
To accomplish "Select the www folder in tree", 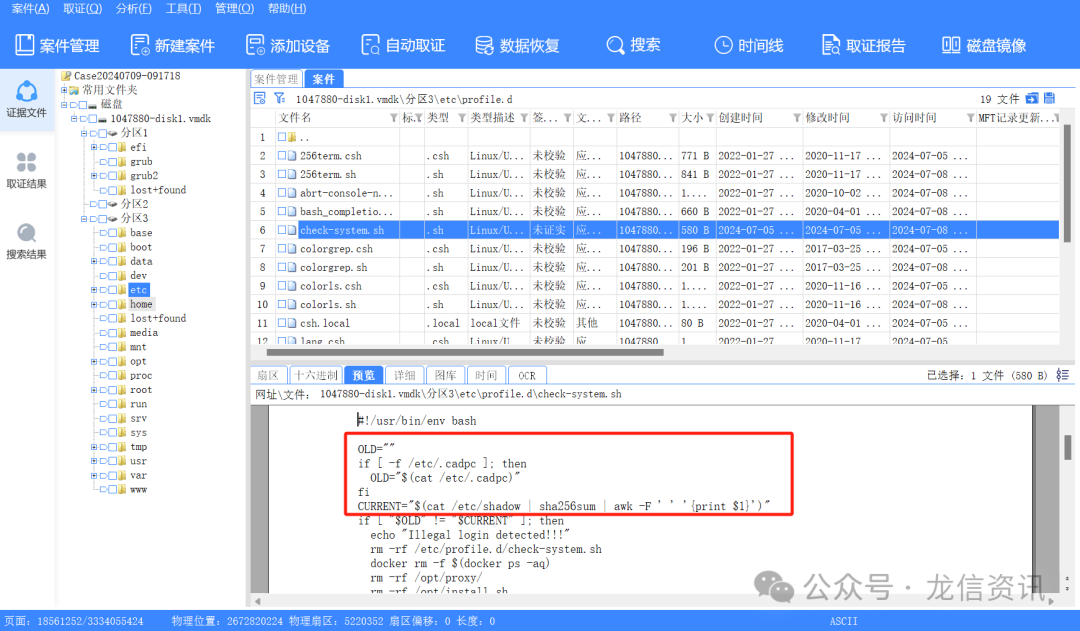I will coord(138,490).
